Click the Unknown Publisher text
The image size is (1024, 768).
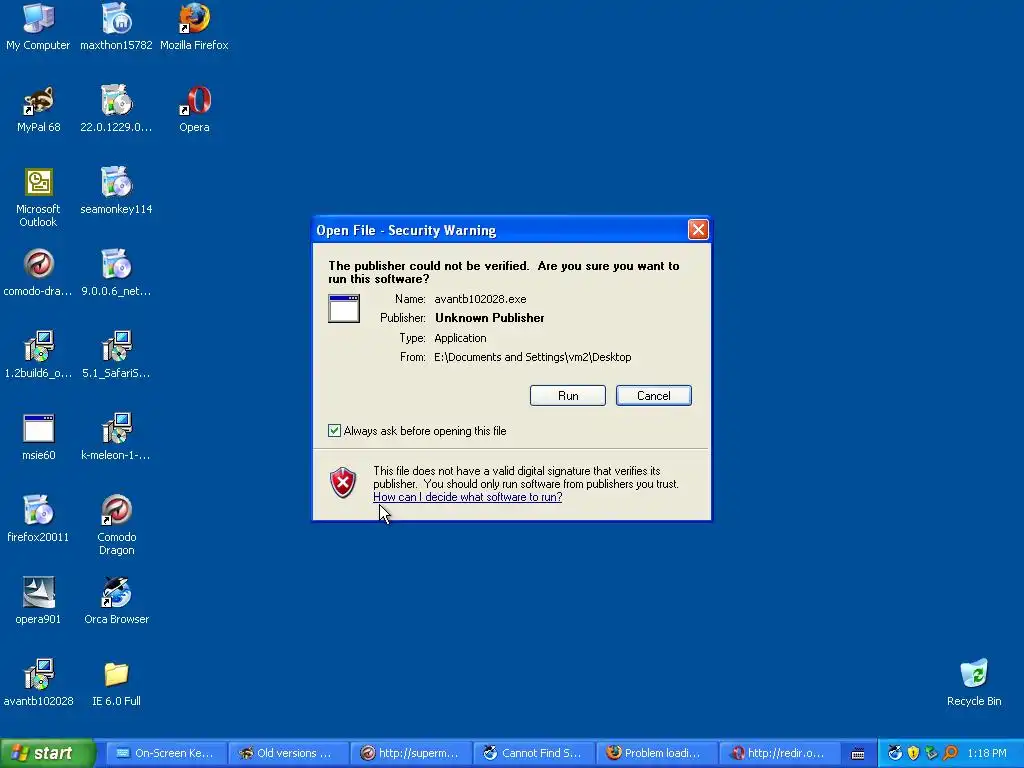(490, 318)
